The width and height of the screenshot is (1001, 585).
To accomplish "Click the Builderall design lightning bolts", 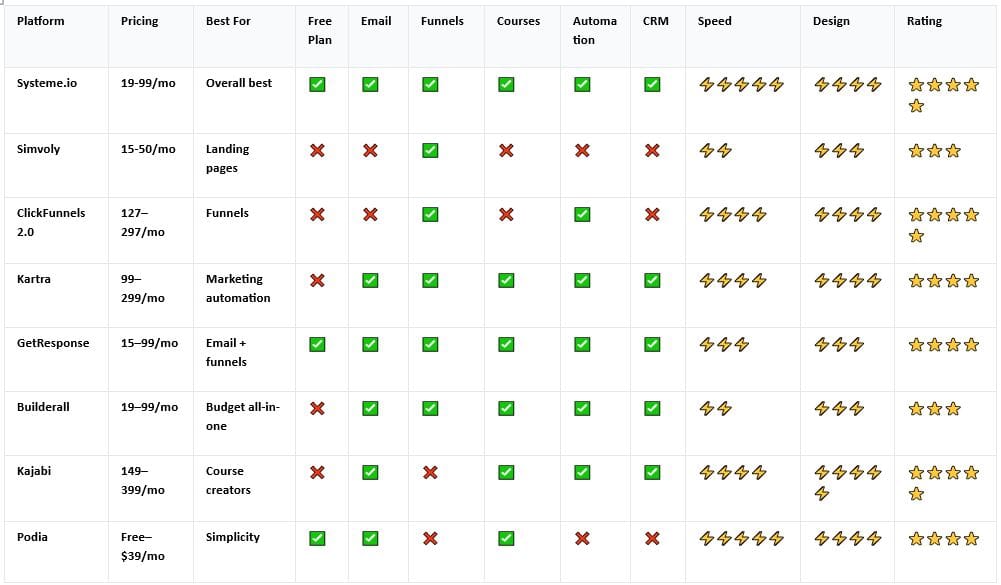I will 838,409.
